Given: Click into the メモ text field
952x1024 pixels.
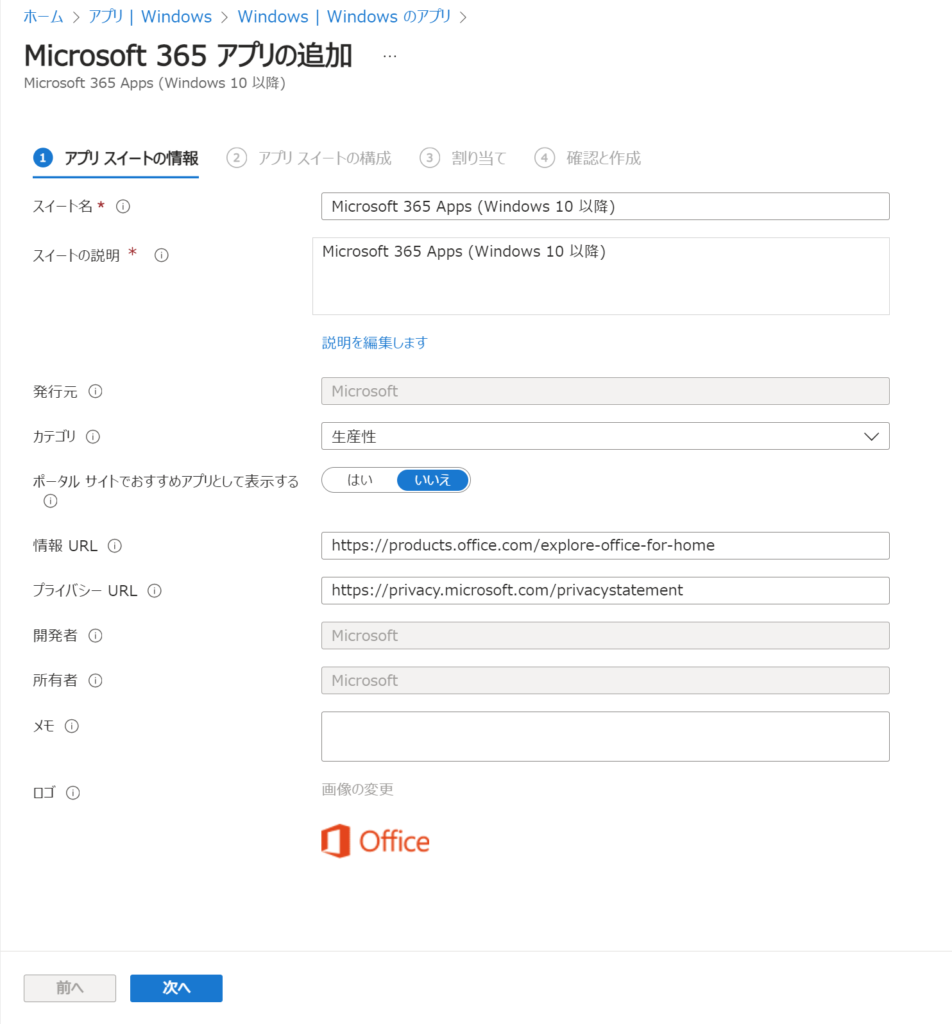Looking at the screenshot, I should click(605, 737).
